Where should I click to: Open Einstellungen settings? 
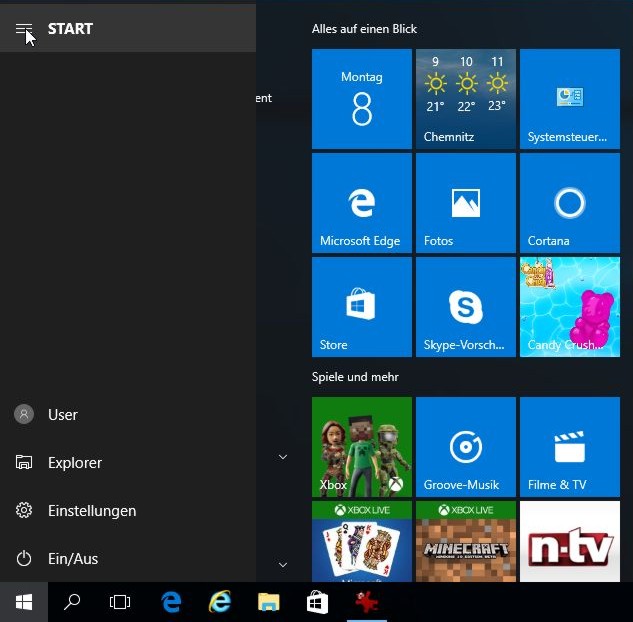(x=128, y=511)
